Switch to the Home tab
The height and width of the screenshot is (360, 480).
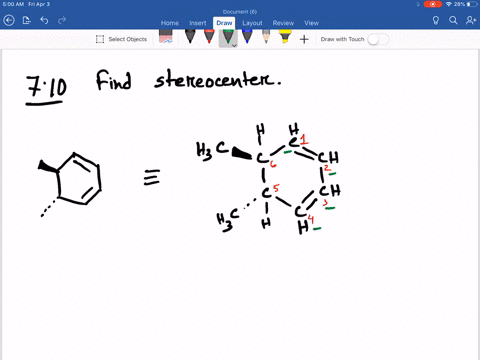coord(170,23)
